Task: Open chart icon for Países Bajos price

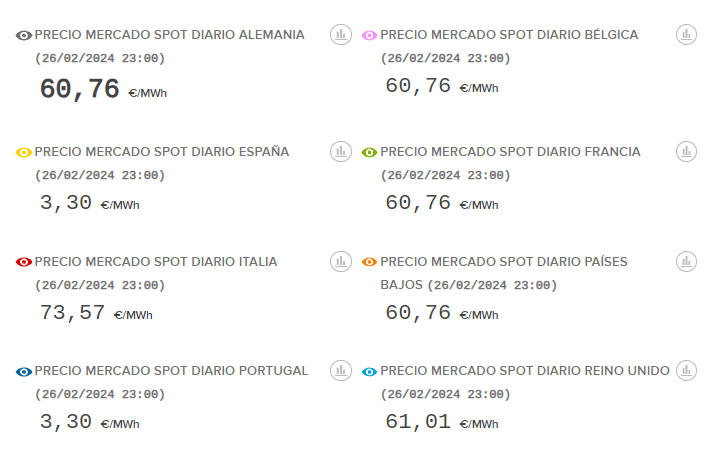Action: (x=686, y=262)
